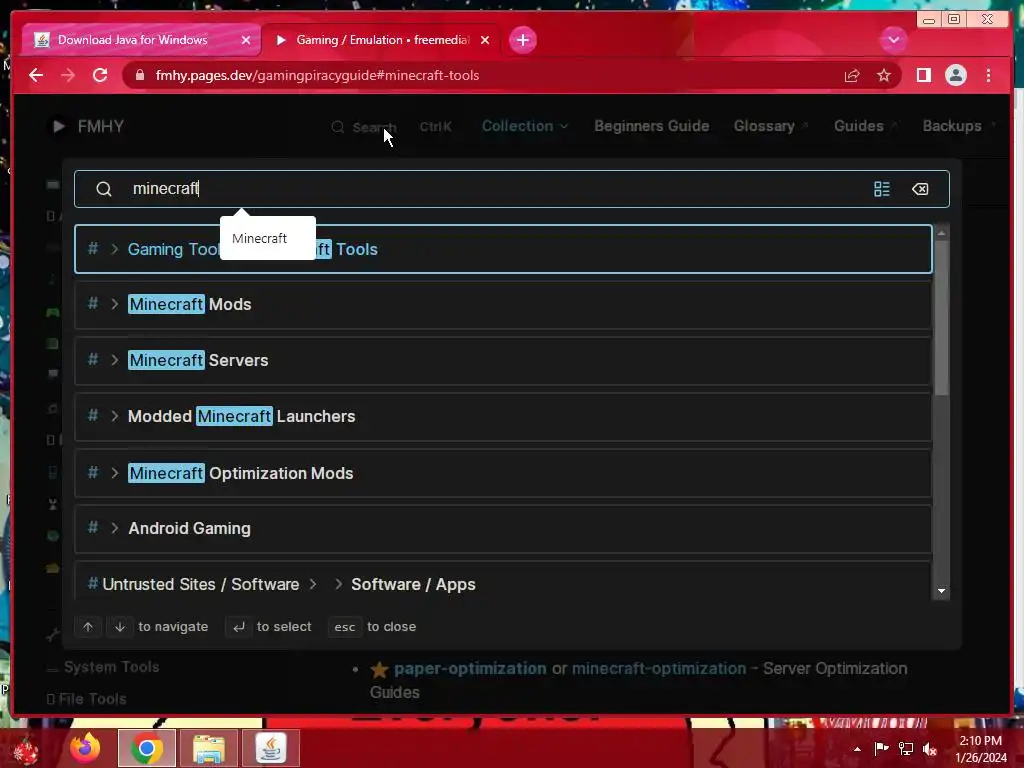Screen dimensions: 1024x768
Task: Click the FMHY site logo
Action: [88, 126]
